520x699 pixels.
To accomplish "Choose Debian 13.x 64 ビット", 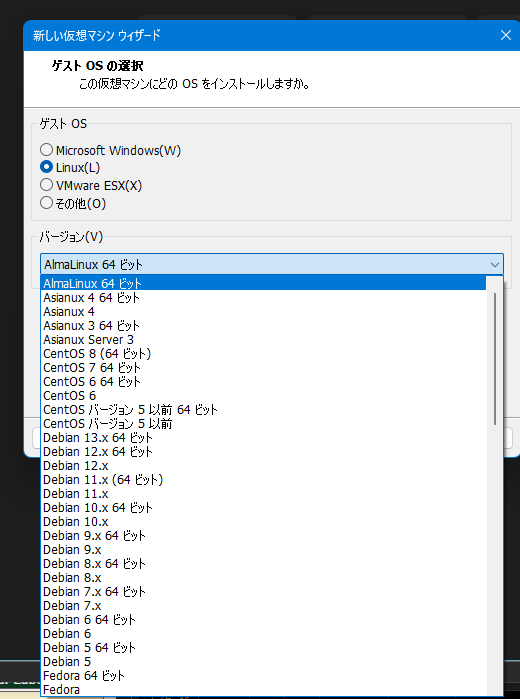I will (x=263, y=437).
